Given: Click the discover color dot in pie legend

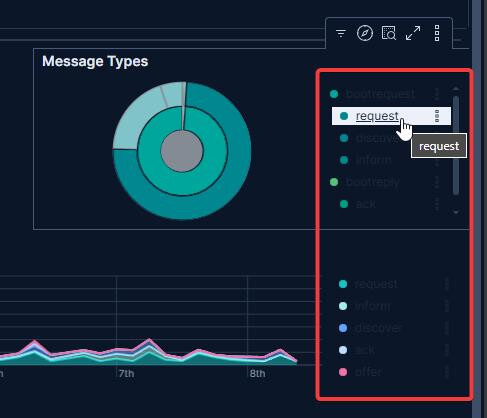Looking at the screenshot, I should pyautogui.click(x=344, y=138).
